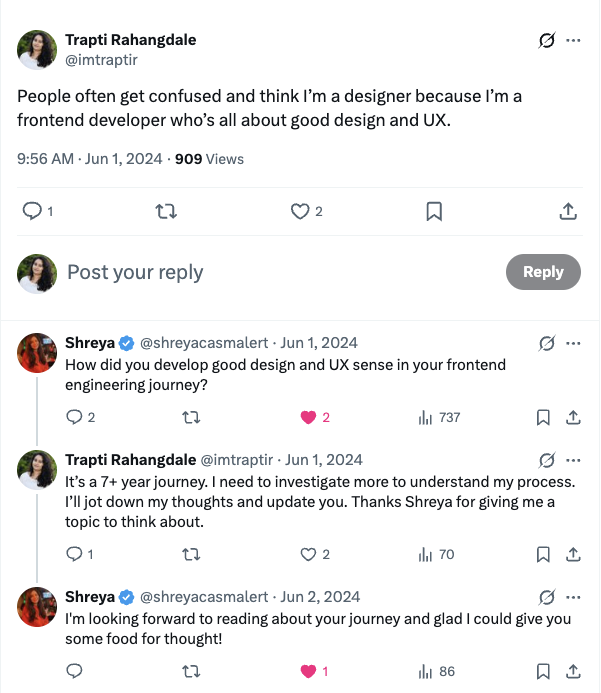
Task: Repost the main tweet by Trapti
Action: tap(167, 211)
